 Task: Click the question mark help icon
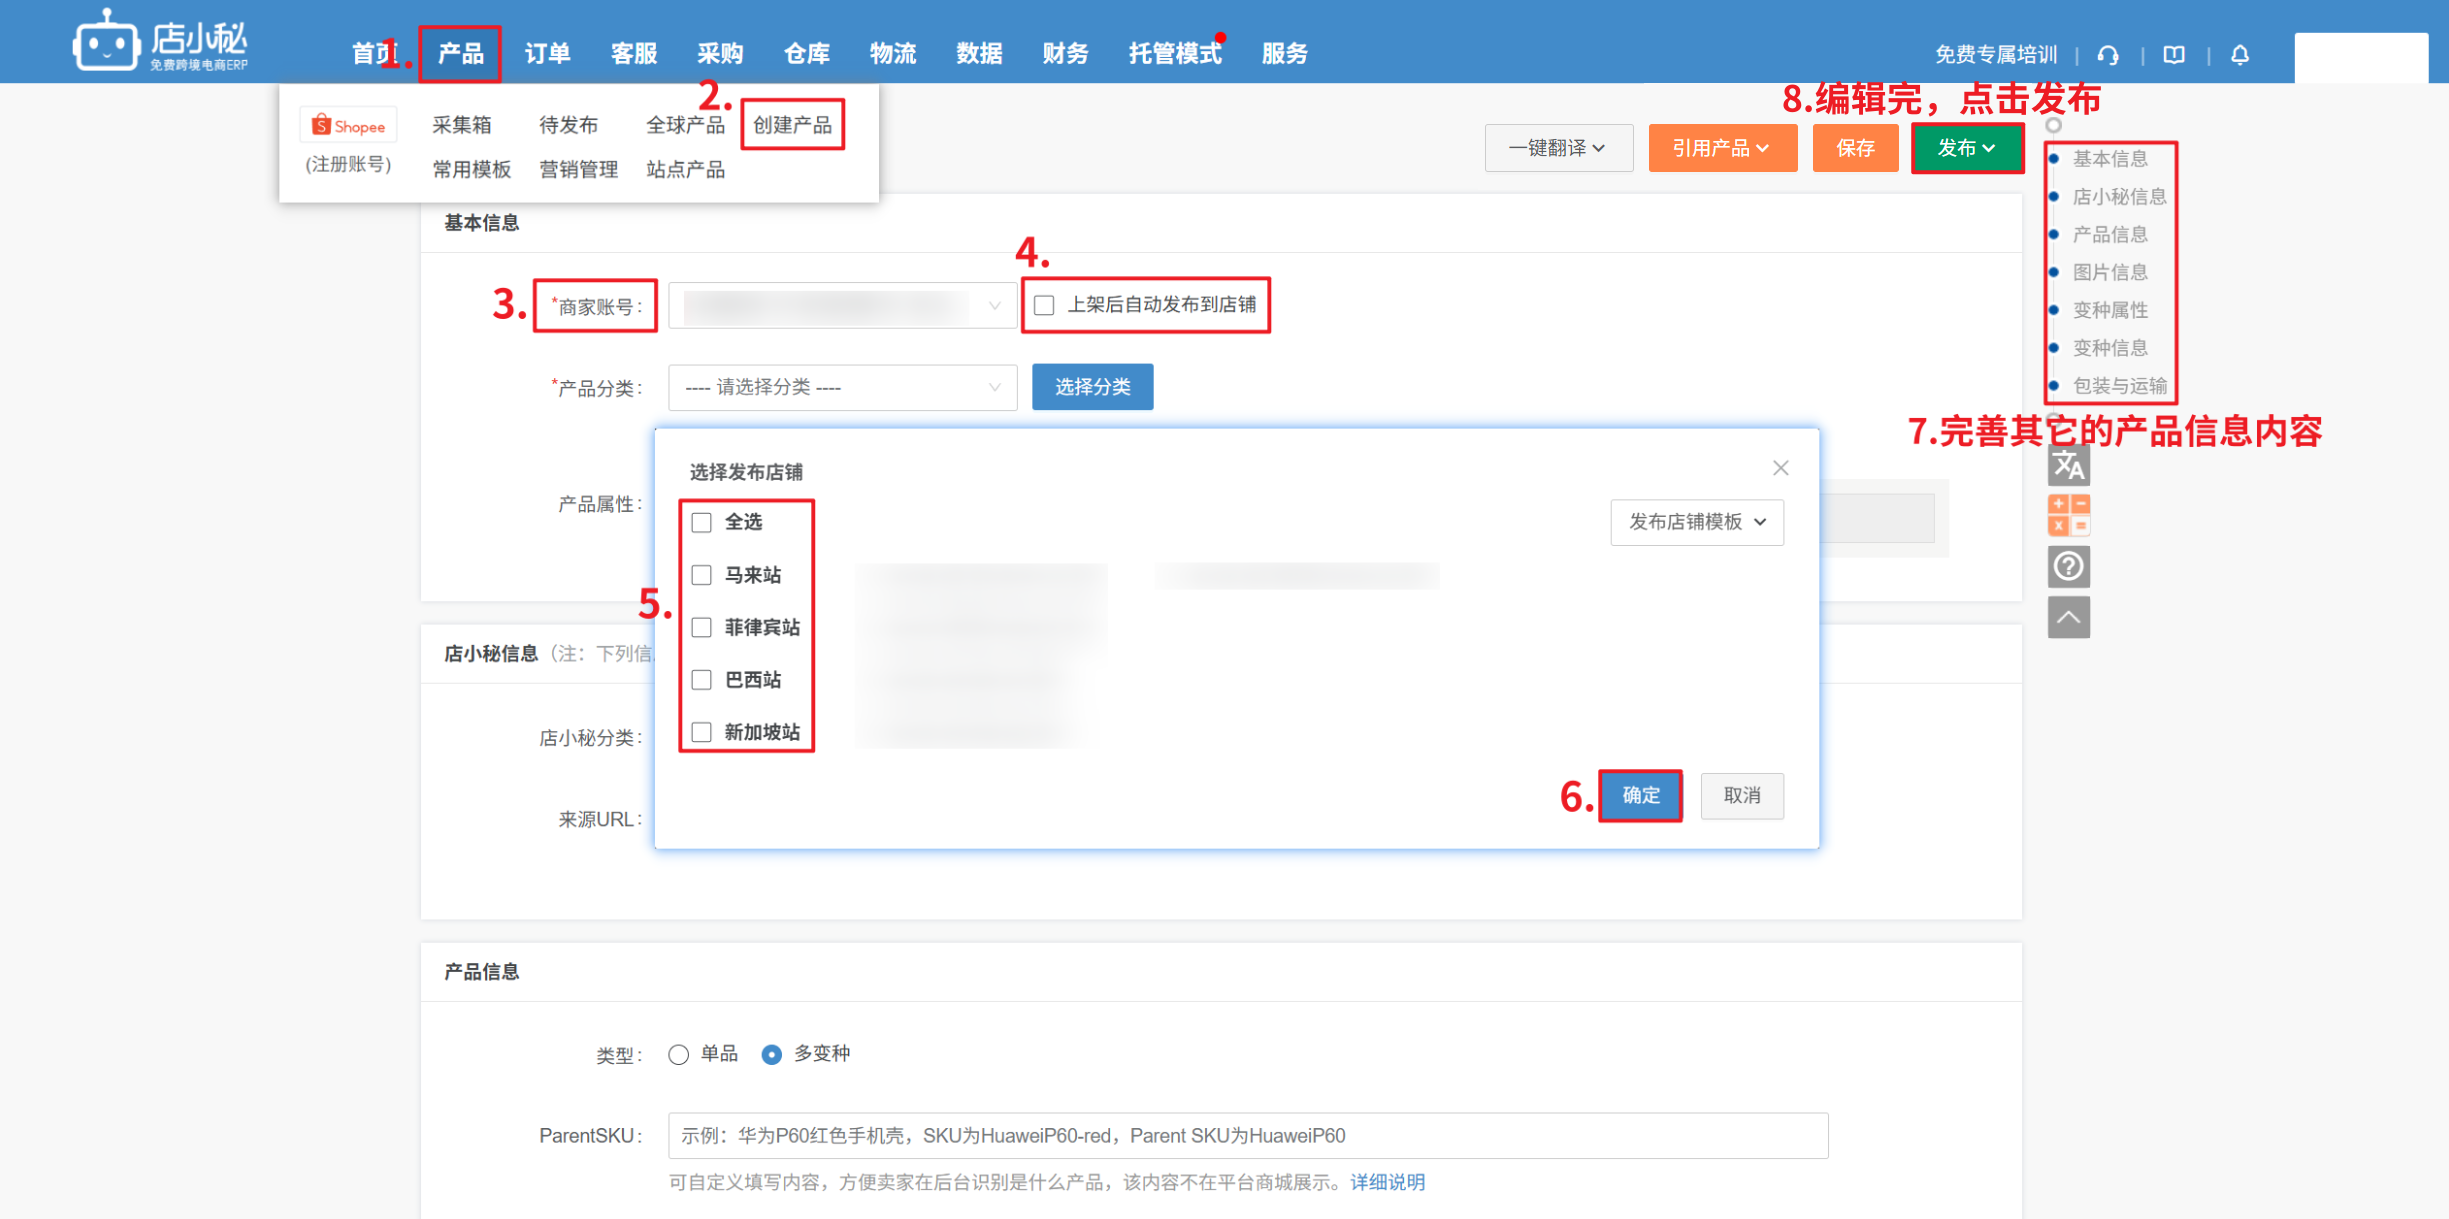point(2068,567)
